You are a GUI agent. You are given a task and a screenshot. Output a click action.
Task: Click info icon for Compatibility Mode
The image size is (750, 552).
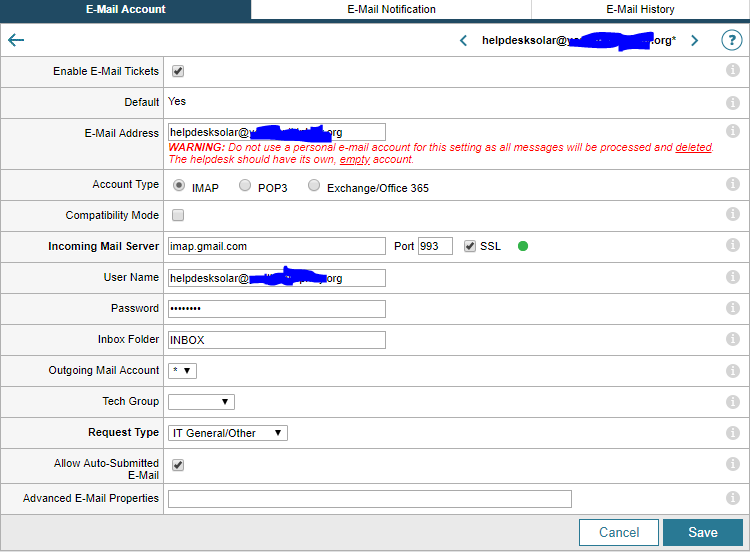(x=733, y=214)
